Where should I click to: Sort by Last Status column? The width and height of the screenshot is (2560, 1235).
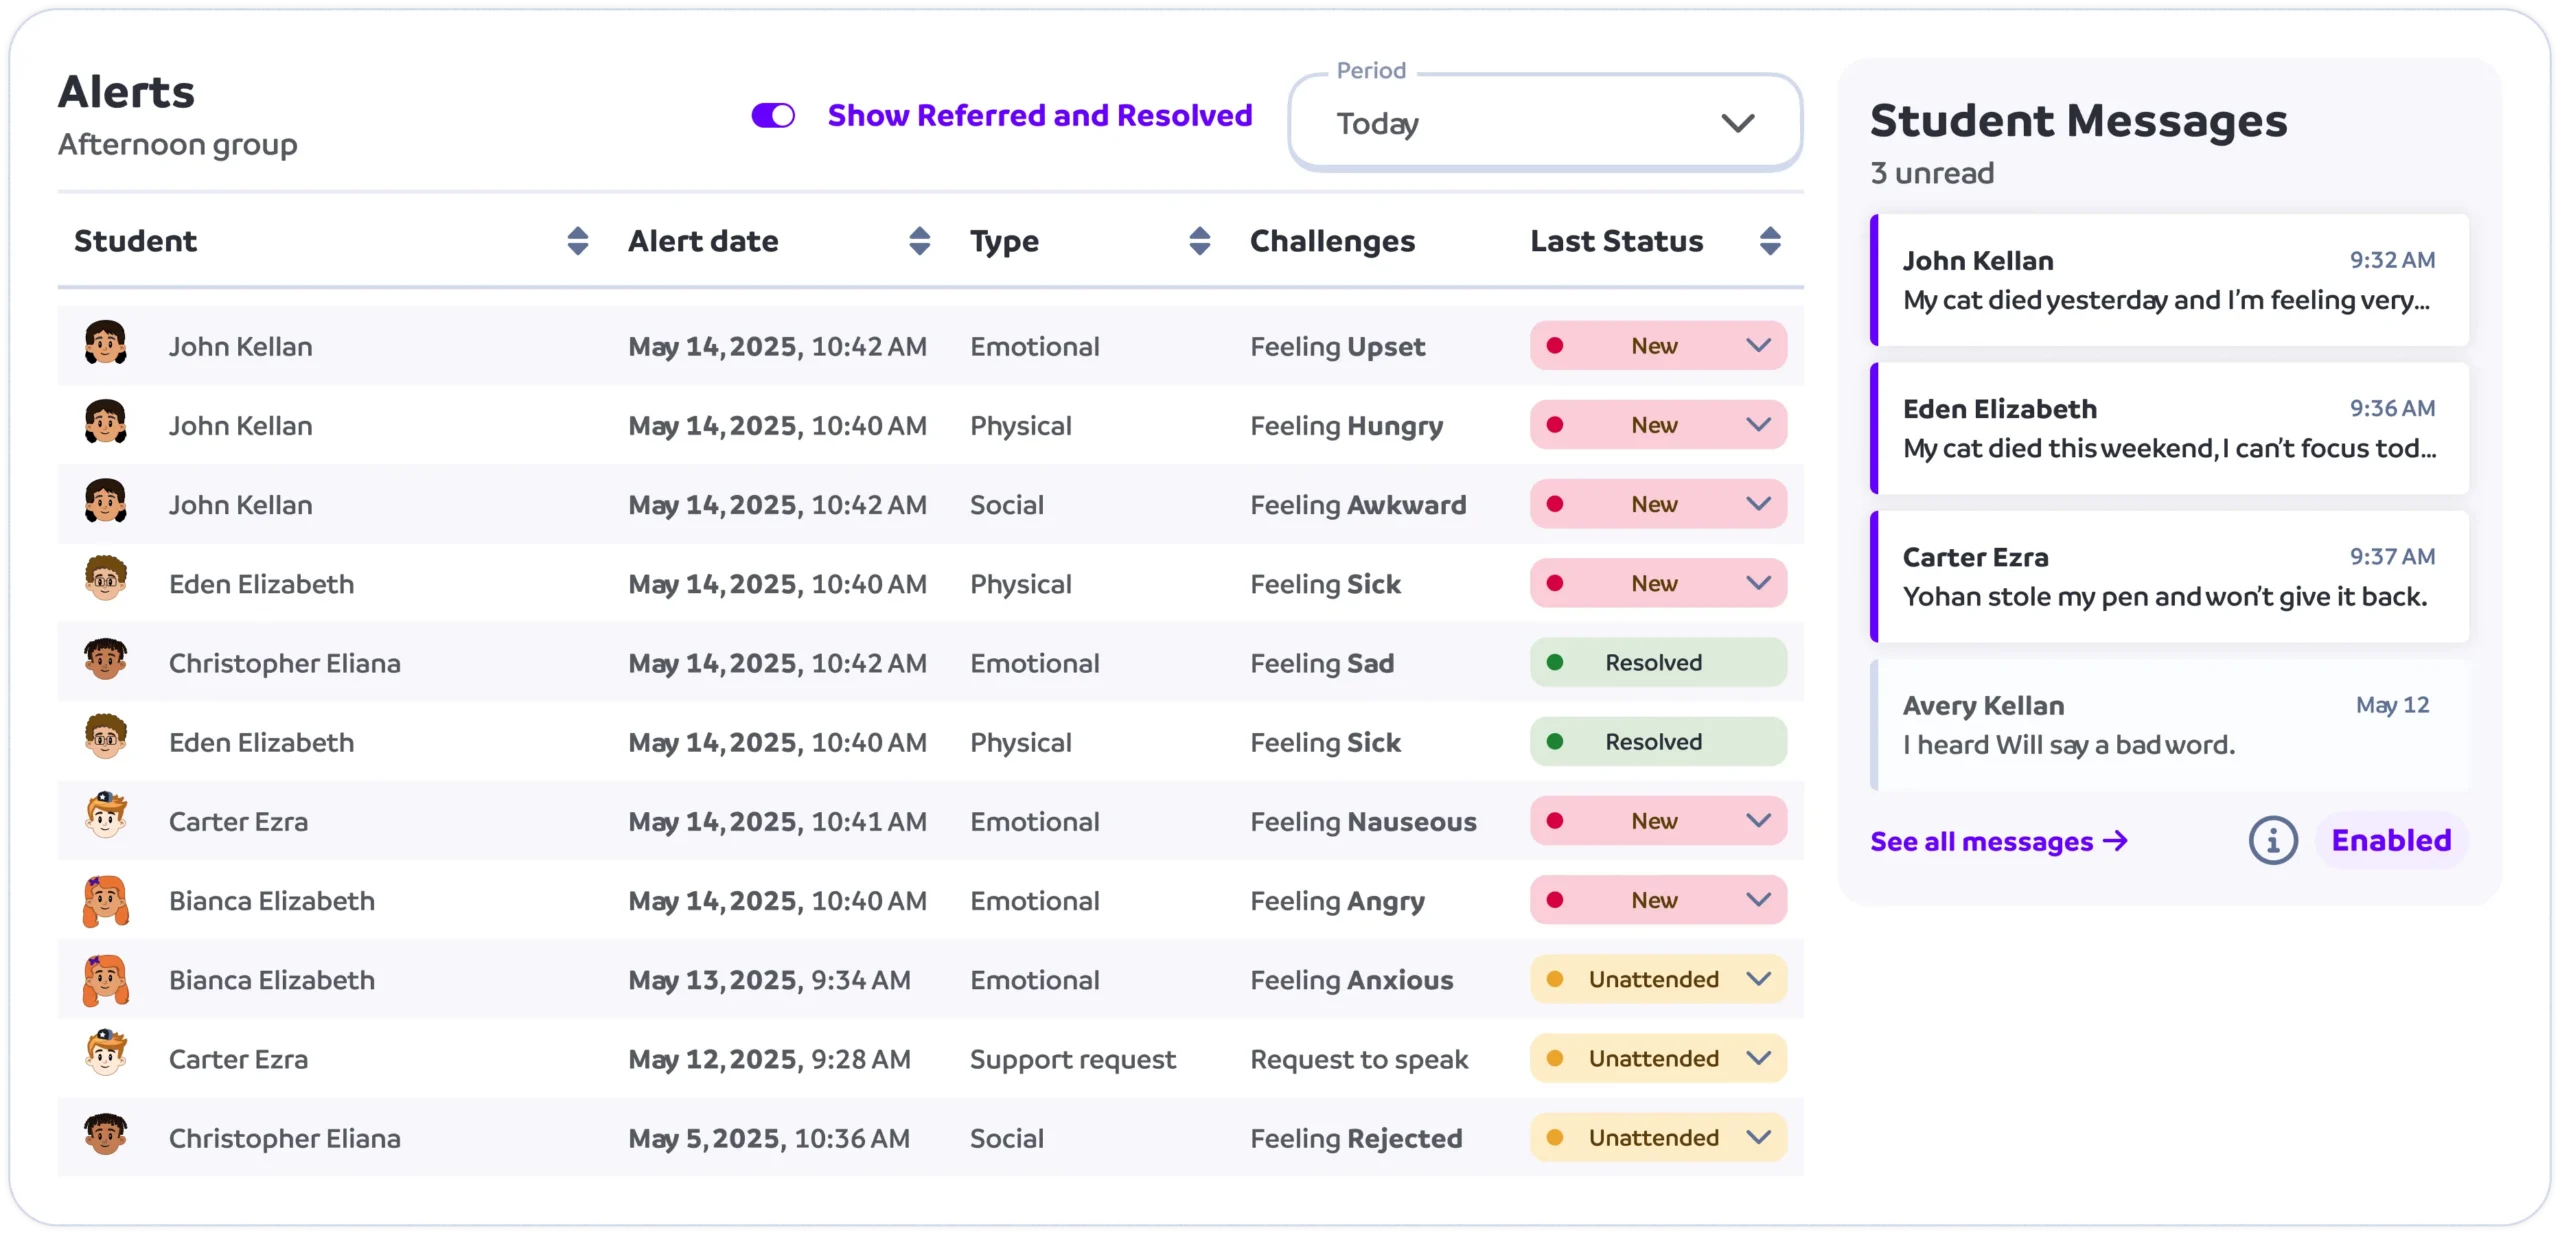(x=1769, y=241)
